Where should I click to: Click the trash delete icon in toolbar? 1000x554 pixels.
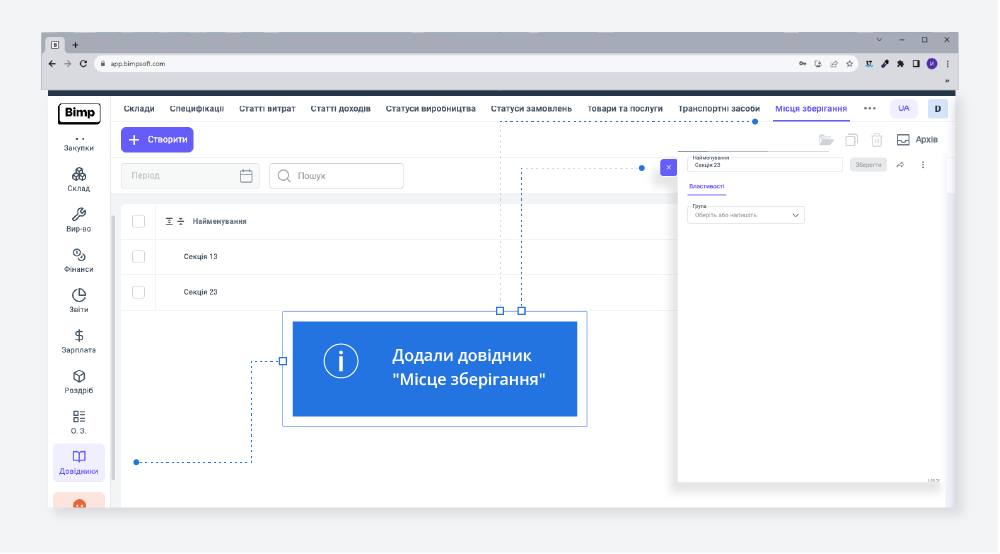click(876, 140)
